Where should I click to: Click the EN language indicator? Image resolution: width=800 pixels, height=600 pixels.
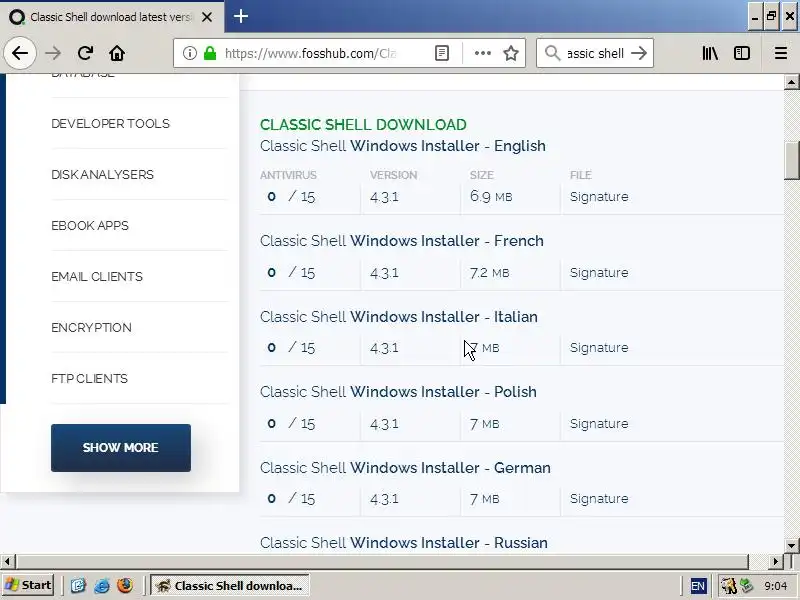coord(698,586)
